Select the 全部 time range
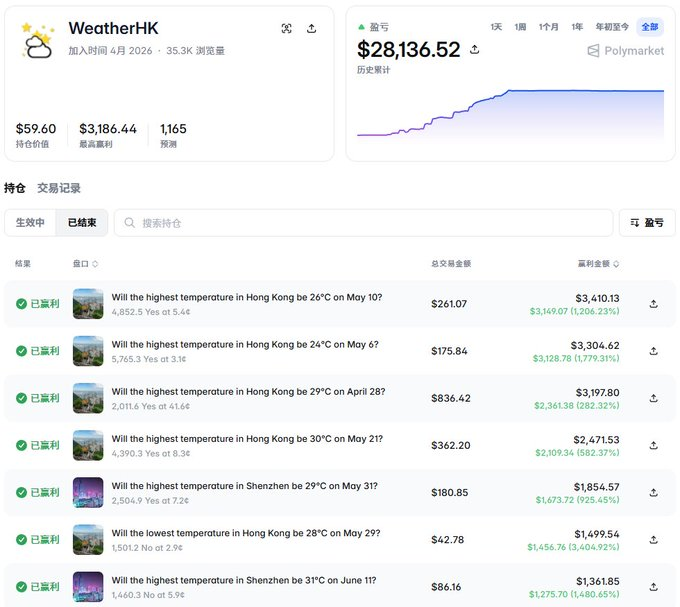This screenshot has height=607, width=680. [650, 27]
